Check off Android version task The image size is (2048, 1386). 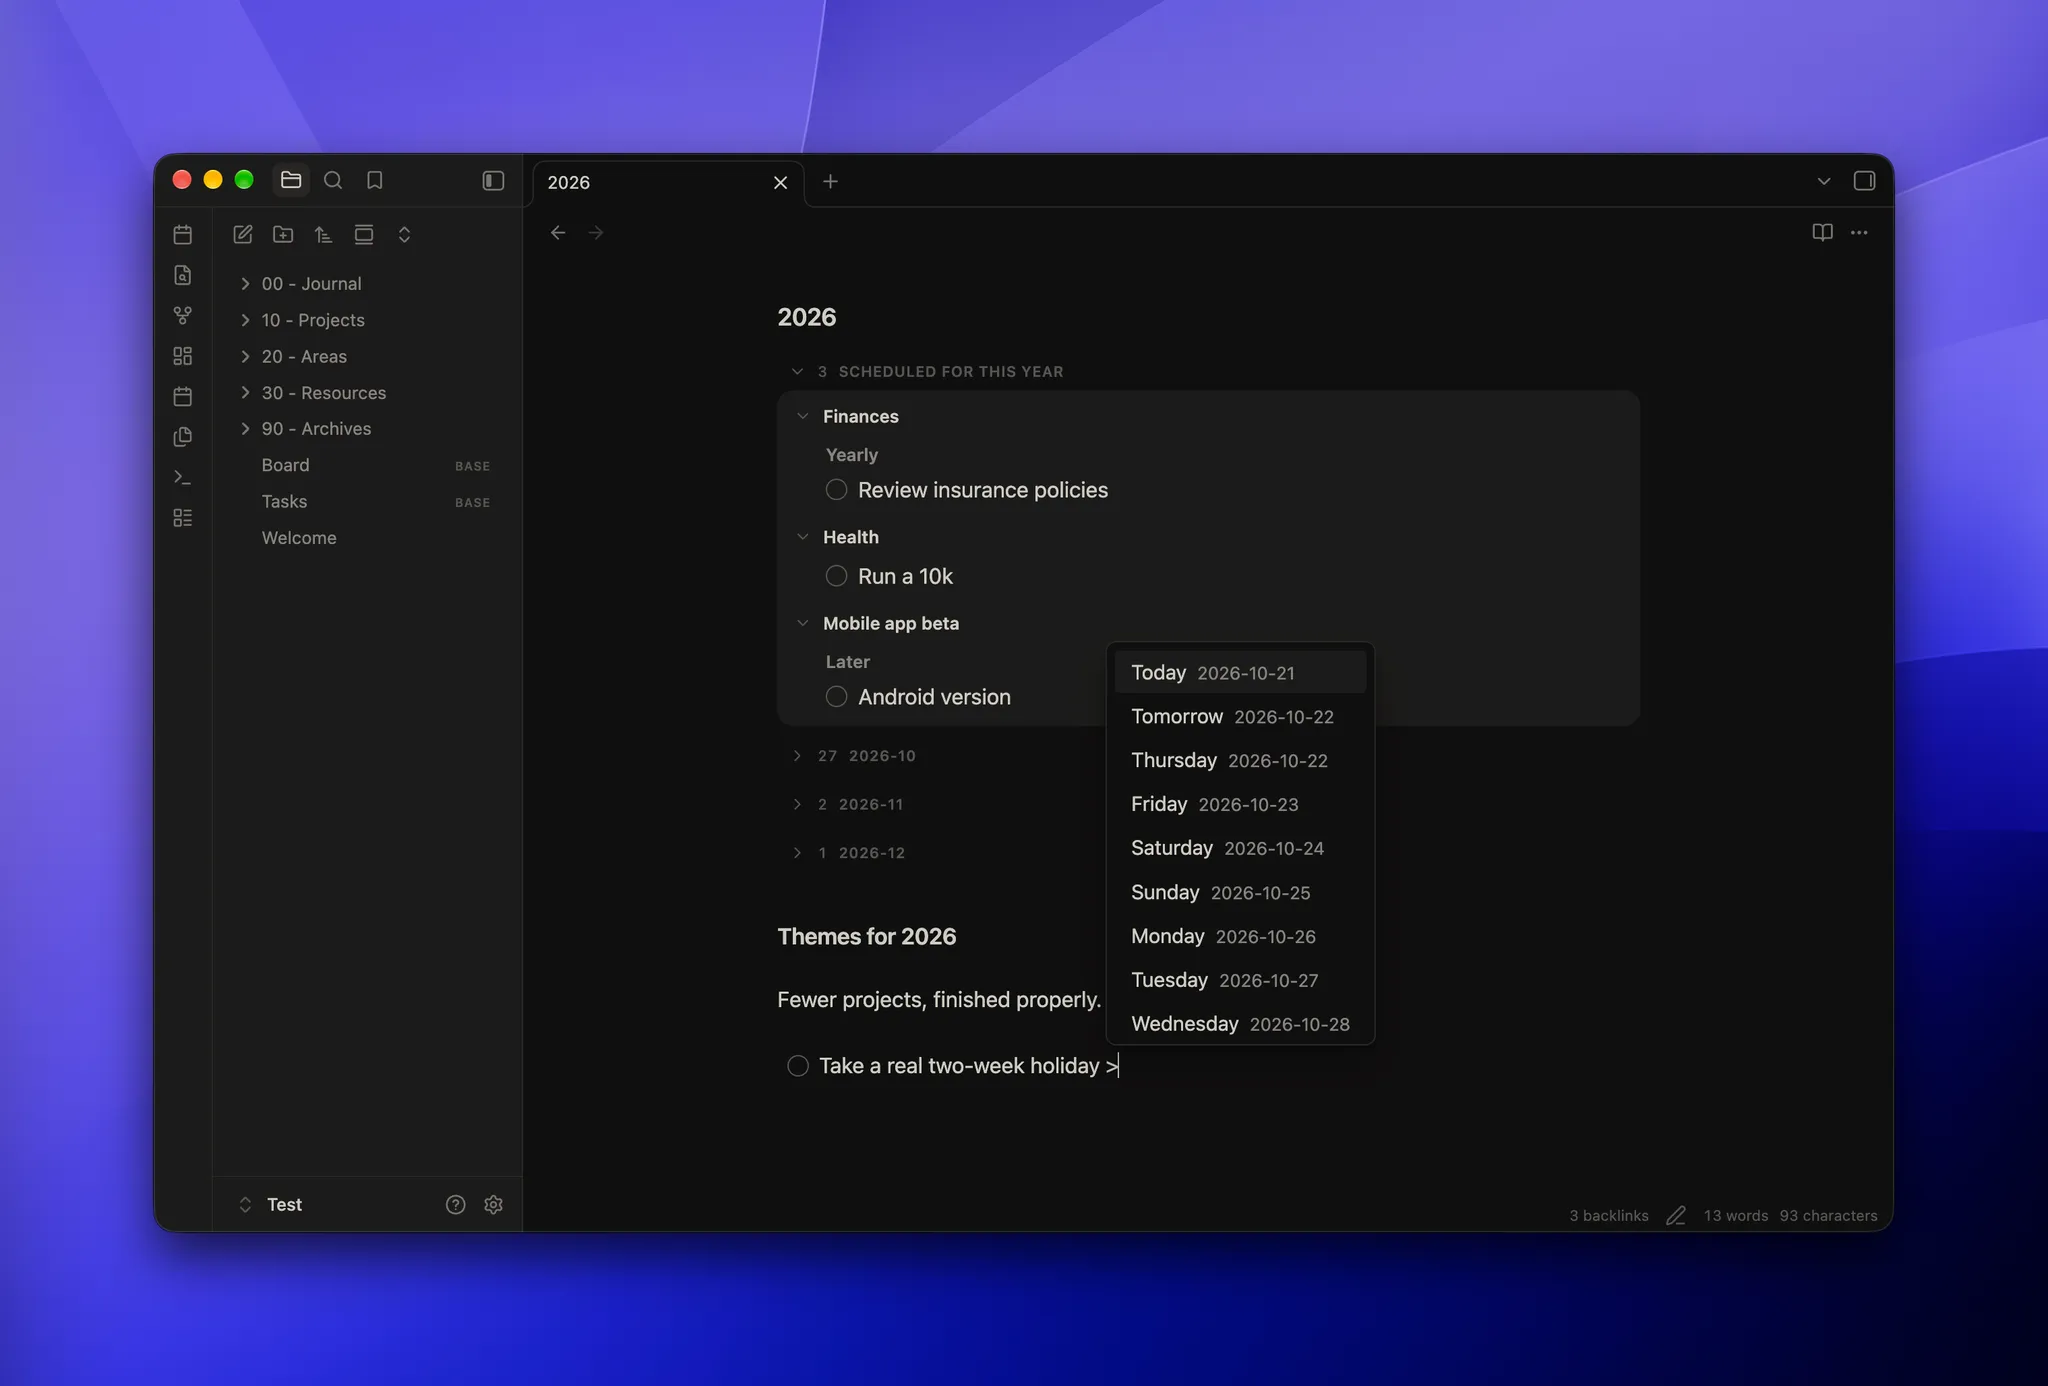pos(836,697)
